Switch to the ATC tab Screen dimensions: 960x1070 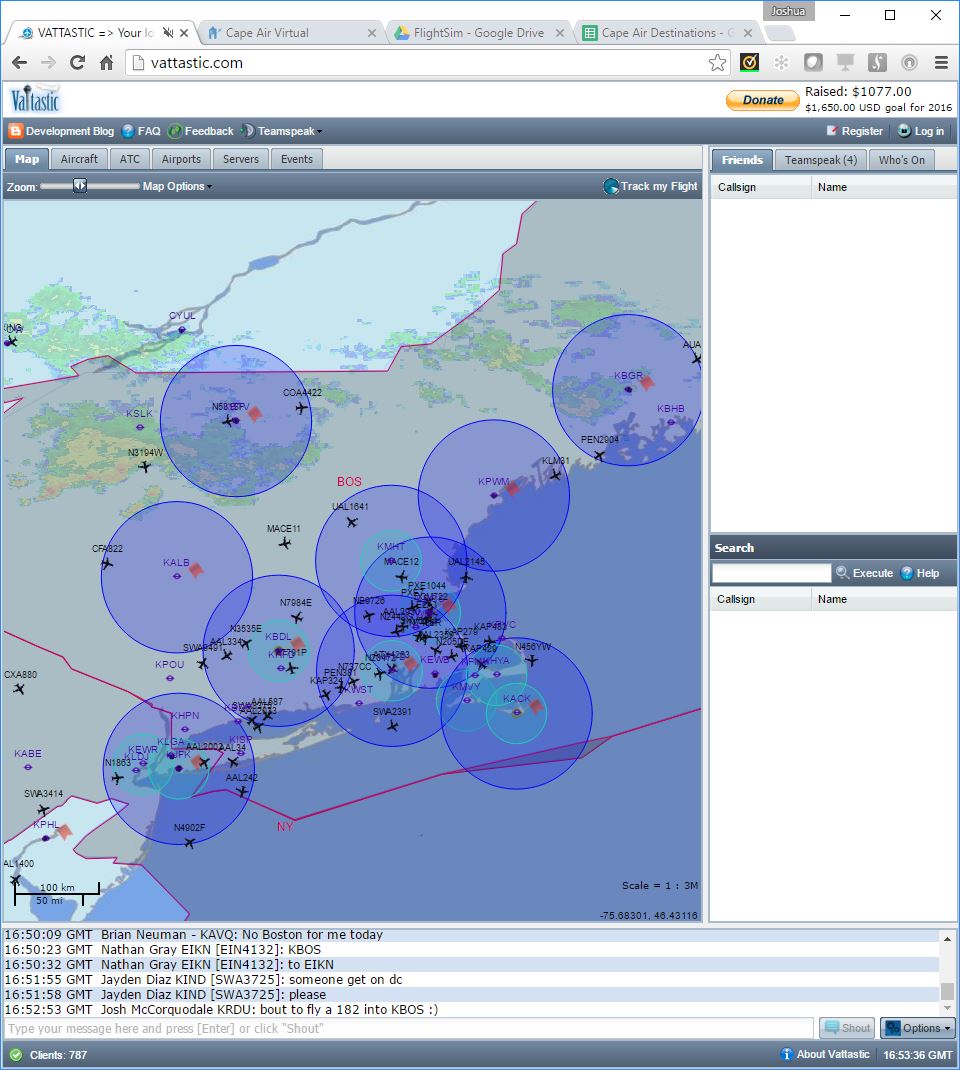[130, 159]
